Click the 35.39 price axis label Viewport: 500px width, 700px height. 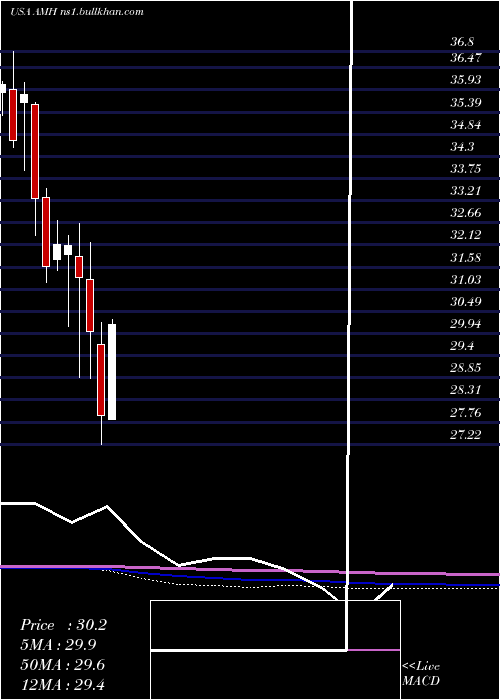466,103
